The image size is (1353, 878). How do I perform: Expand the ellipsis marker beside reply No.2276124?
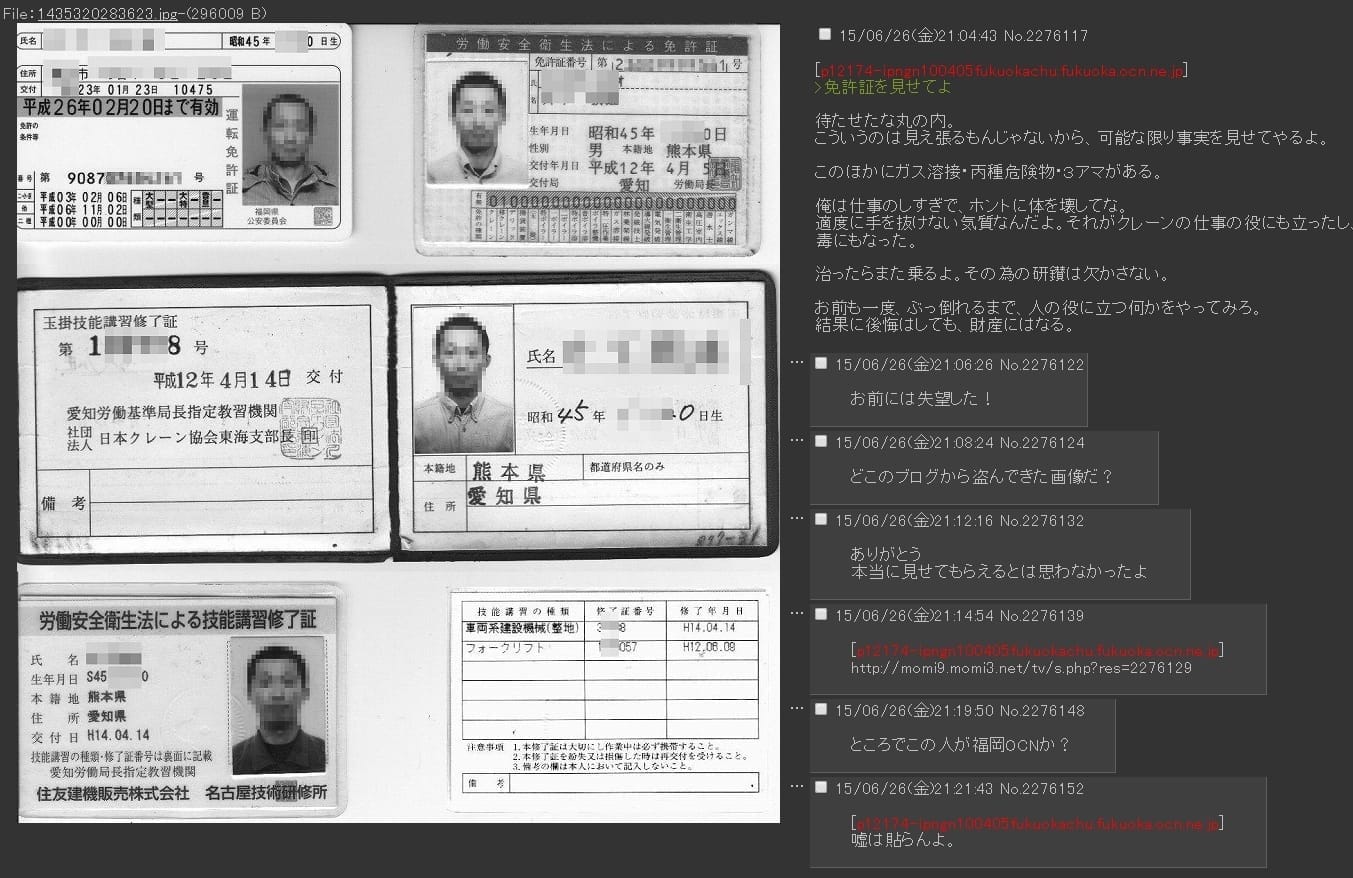(x=797, y=439)
